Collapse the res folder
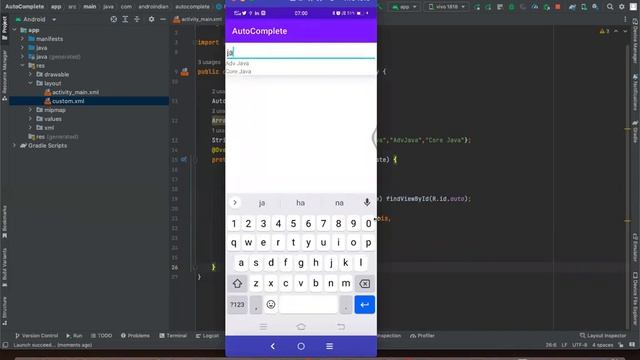 tap(22, 65)
